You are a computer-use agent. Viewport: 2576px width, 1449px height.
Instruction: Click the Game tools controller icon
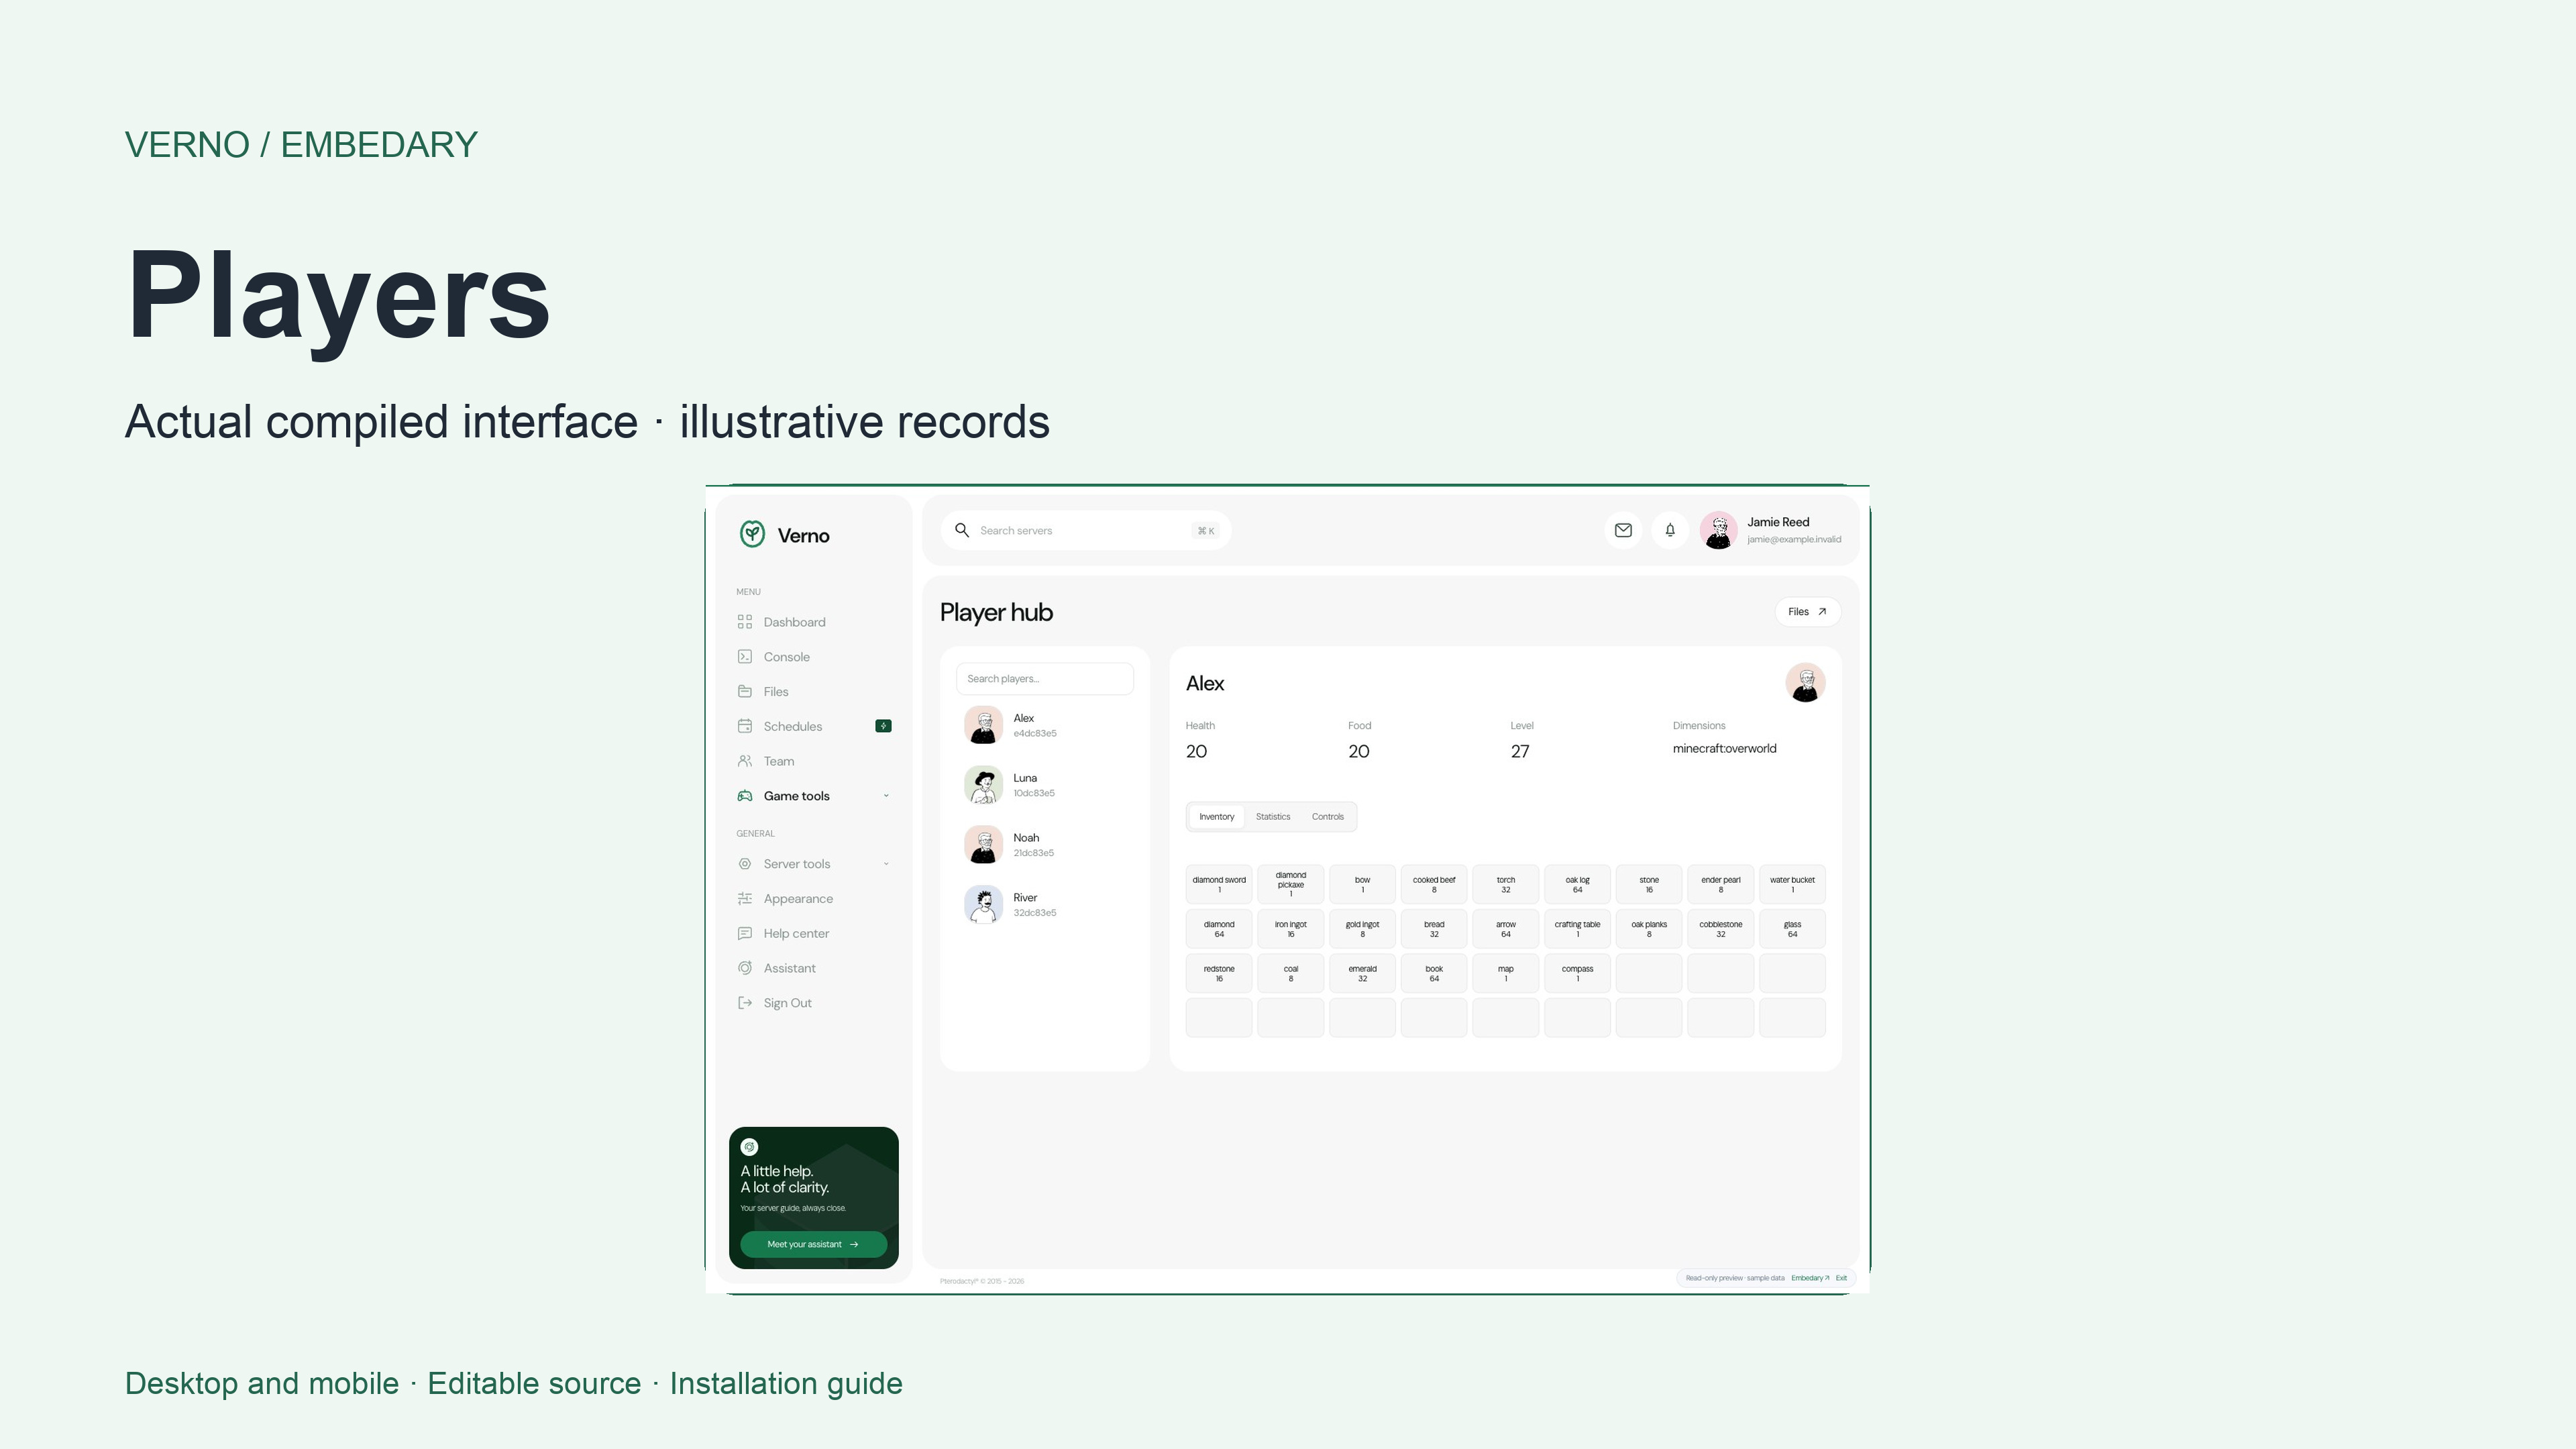[x=744, y=796]
